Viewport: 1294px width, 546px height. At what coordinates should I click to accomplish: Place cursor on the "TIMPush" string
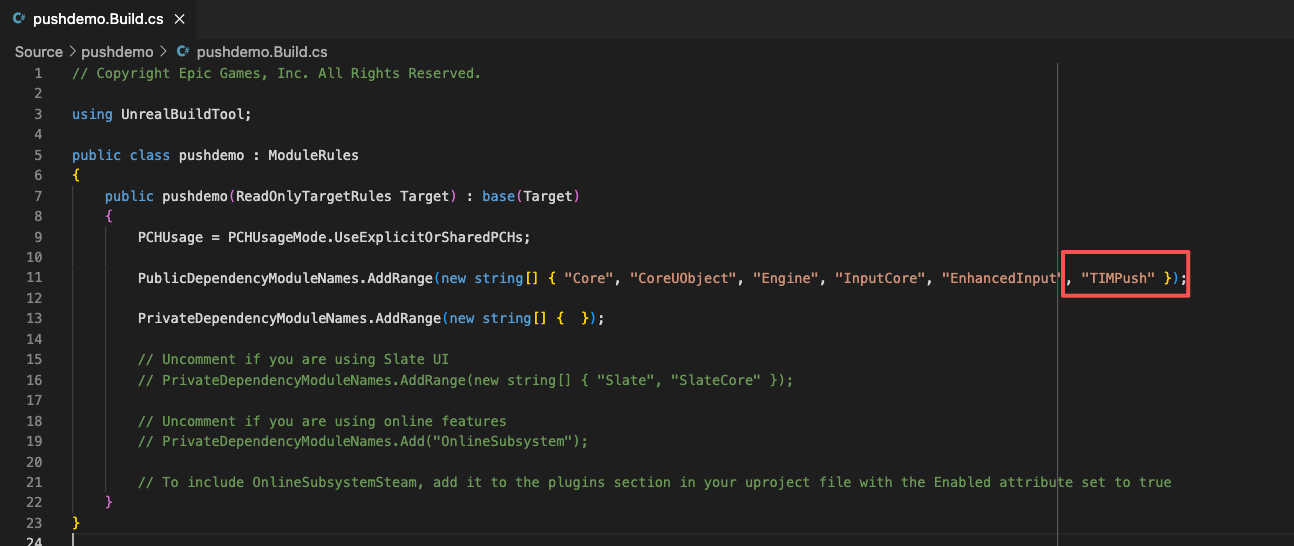pos(1118,278)
